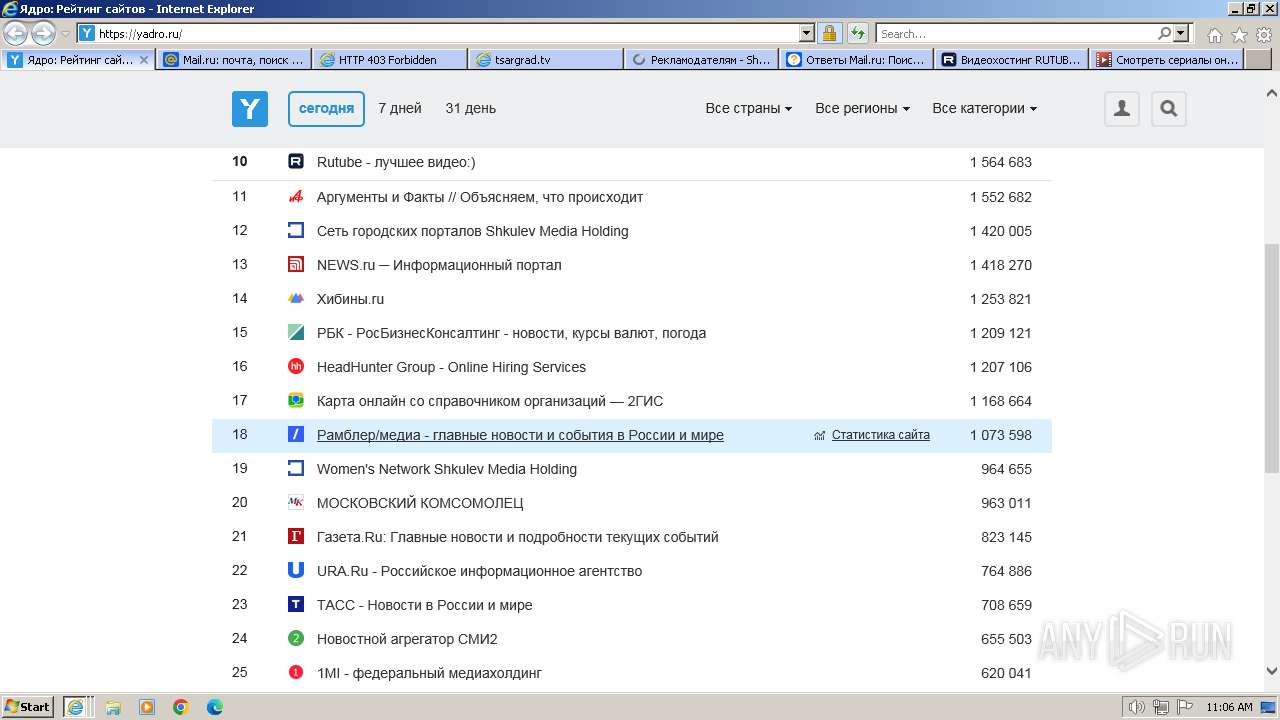Click the refresh page icon
Image resolution: width=1280 pixels, height=720 pixels.
(858, 33)
